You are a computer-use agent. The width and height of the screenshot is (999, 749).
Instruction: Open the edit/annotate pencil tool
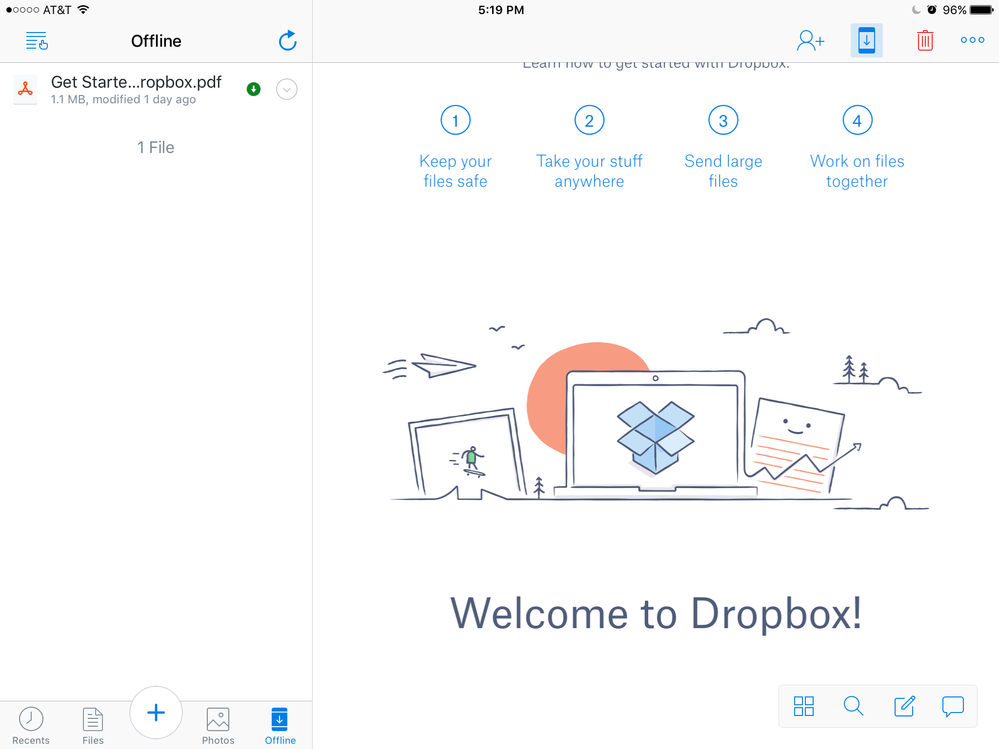pyautogui.click(x=904, y=707)
